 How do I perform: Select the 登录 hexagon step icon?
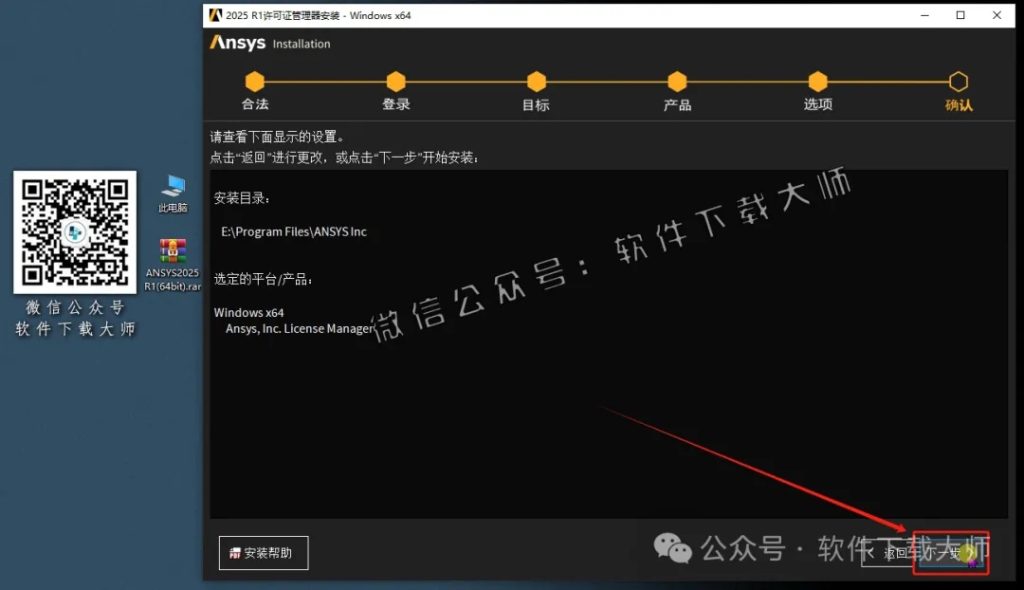pyautogui.click(x=396, y=83)
